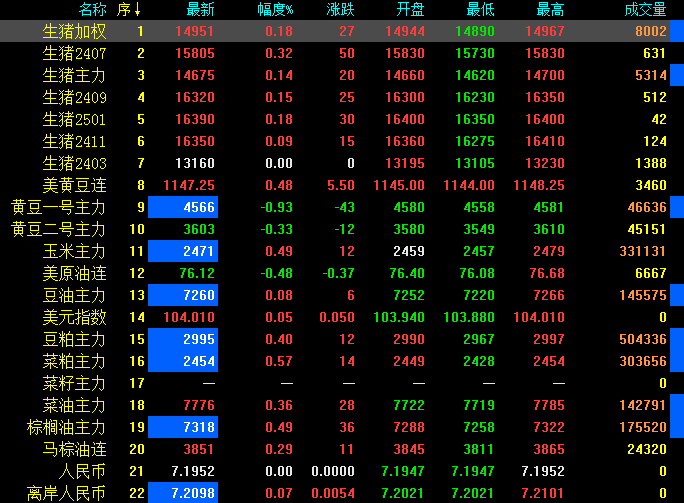The image size is (684, 503).
Task: Click highlighted latest price 2995
Action: 183,339
